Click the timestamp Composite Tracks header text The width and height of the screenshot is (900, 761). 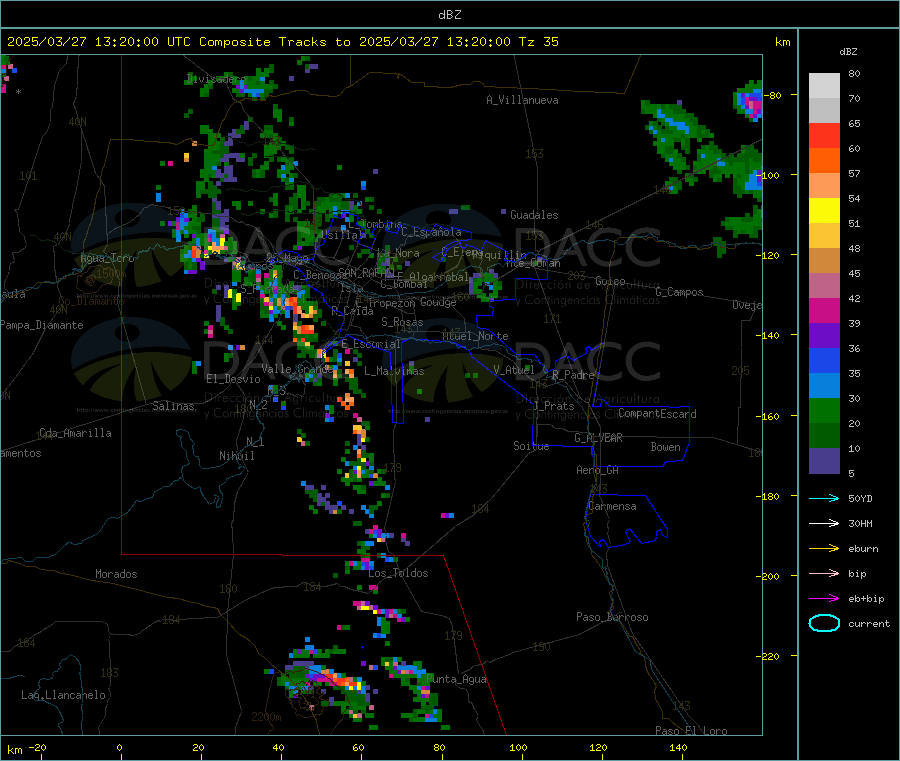click(x=283, y=42)
